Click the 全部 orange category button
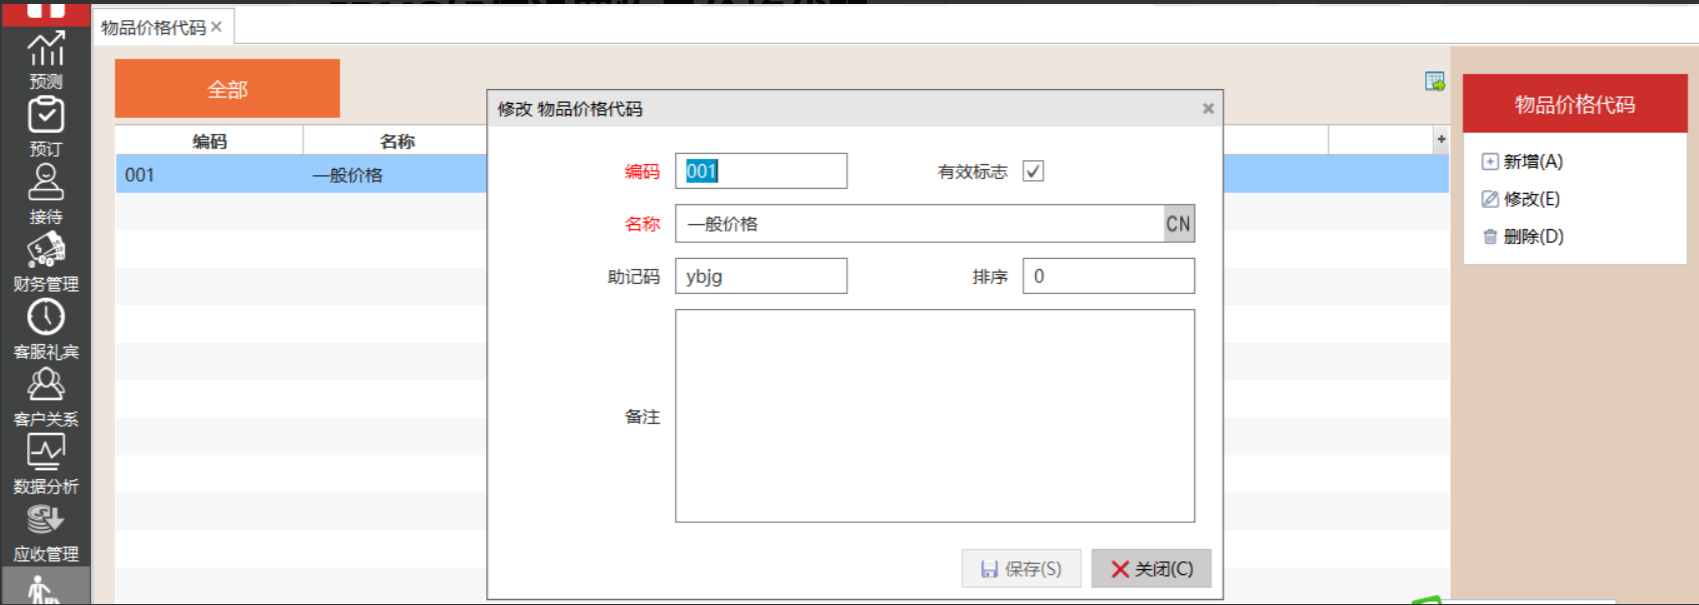Screen dimensions: 1699x605 227,89
